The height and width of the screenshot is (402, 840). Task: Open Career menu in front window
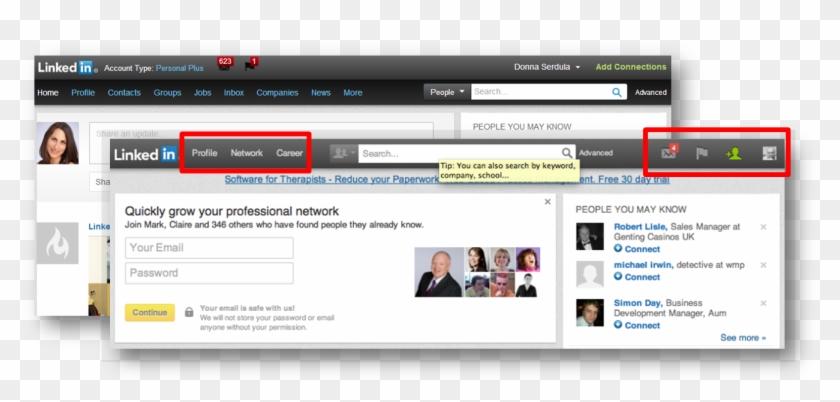pyautogui.click(x=289, y=153)
